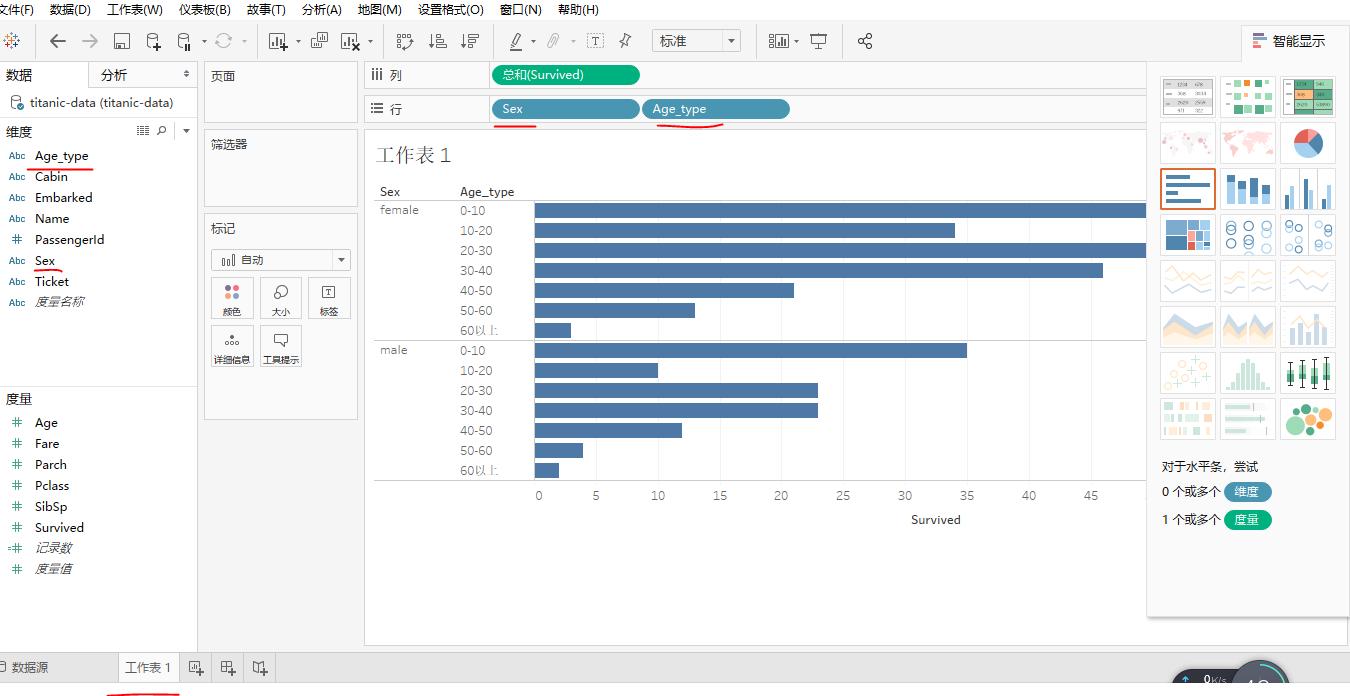
Task: Click the Age_type pill on rows shelf
Action: click(716, 109)
